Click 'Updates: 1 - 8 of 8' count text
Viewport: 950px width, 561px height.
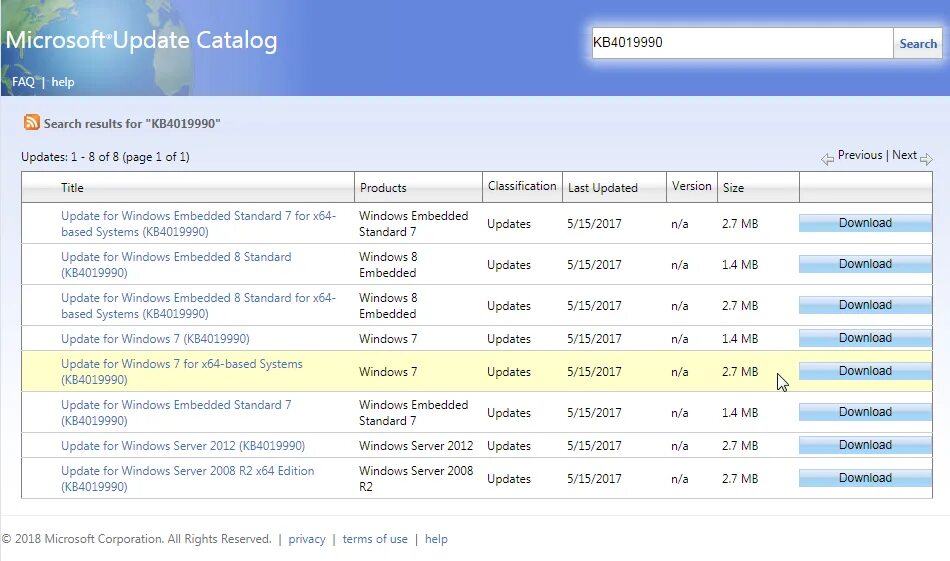(x=105, y=157)
